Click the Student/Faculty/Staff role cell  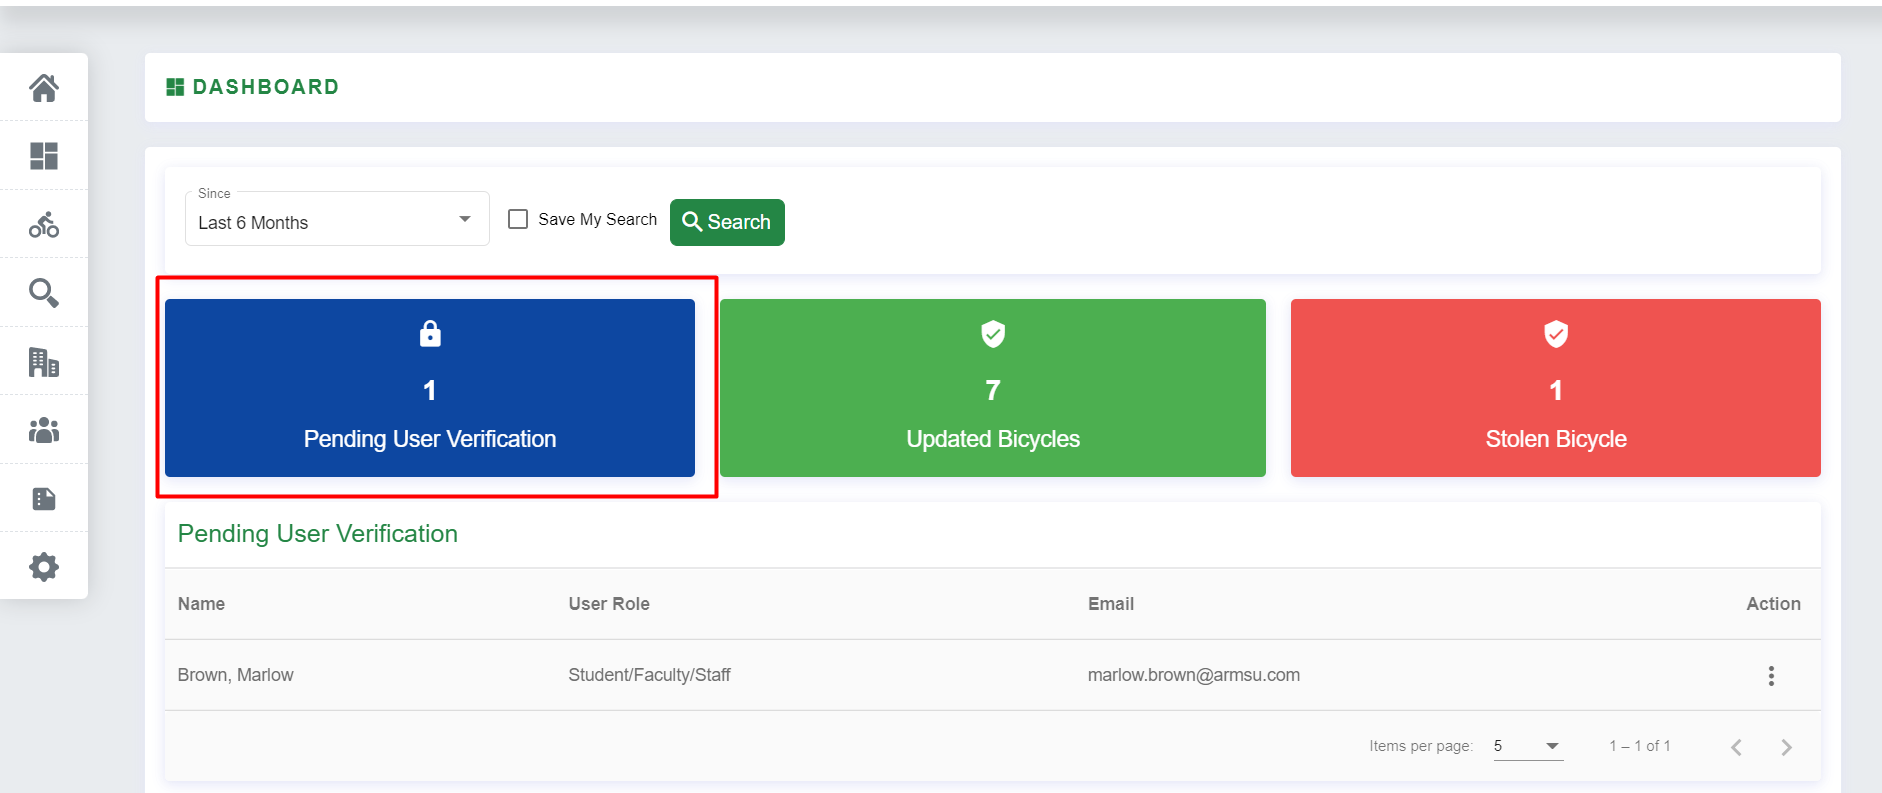649,675
